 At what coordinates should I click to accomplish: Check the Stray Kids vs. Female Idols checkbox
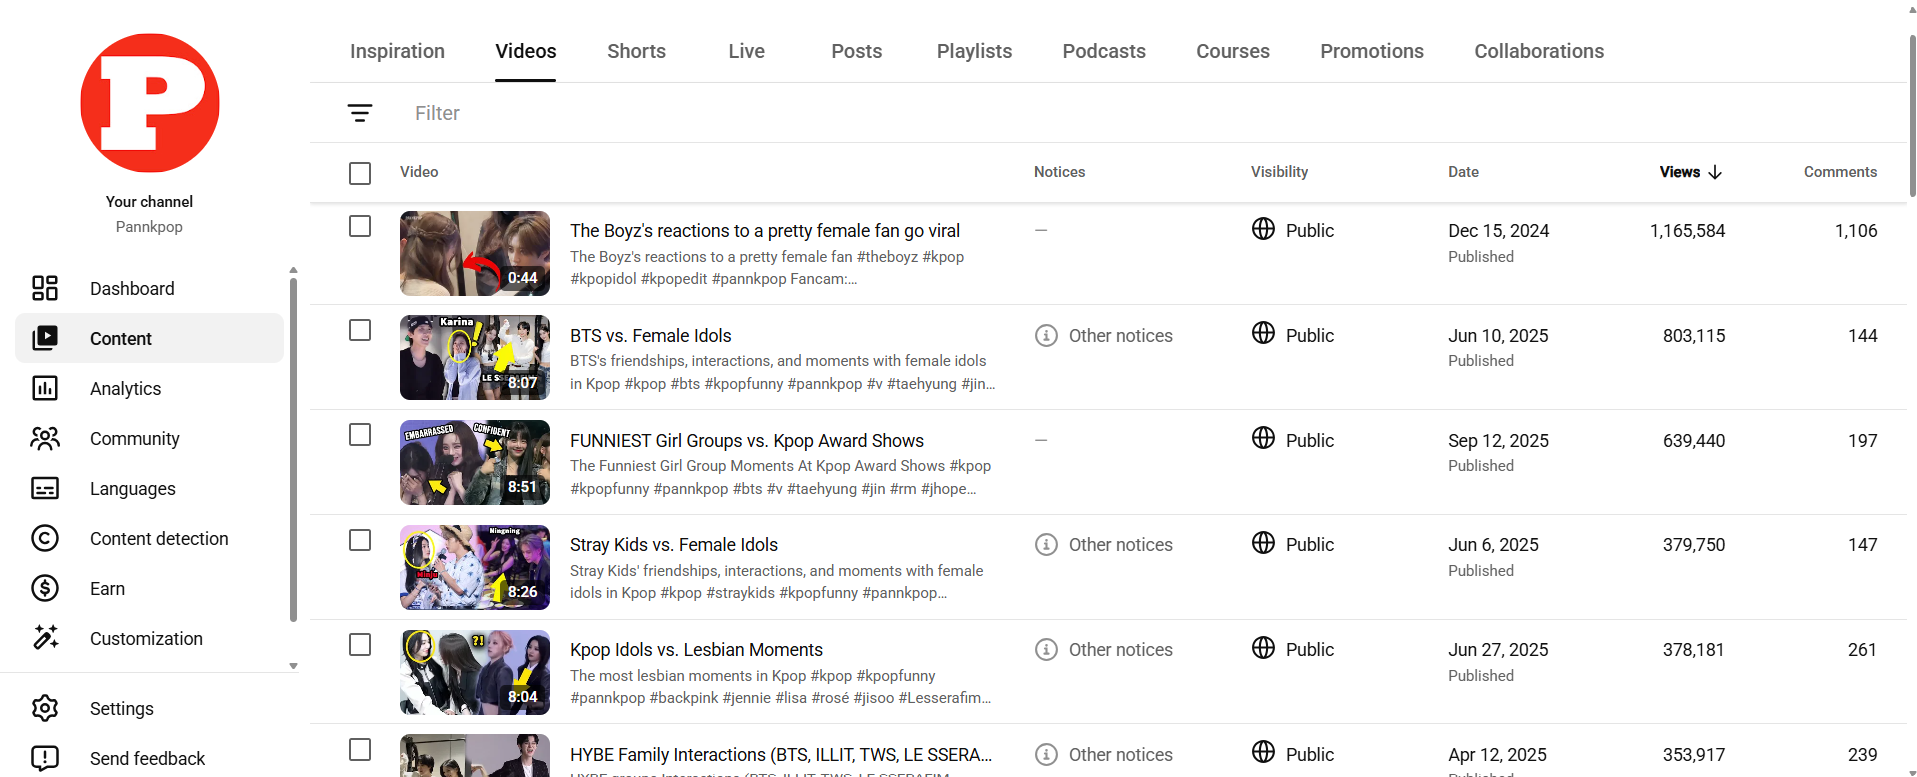(x=360, y=540)
